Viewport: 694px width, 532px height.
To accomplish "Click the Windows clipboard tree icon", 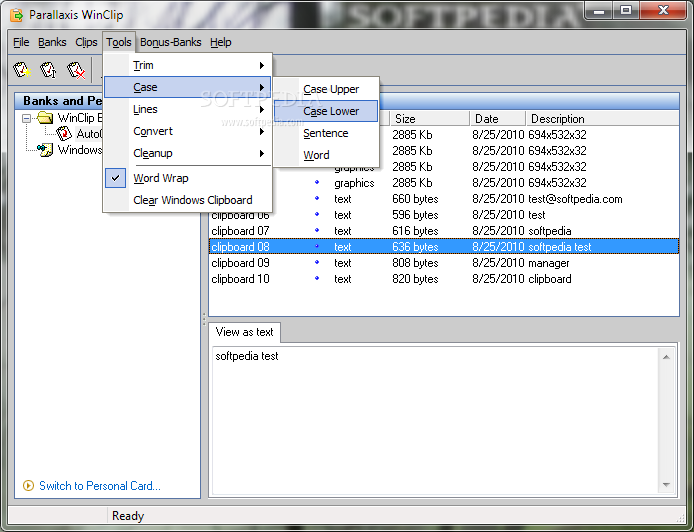I will [45, 150].
